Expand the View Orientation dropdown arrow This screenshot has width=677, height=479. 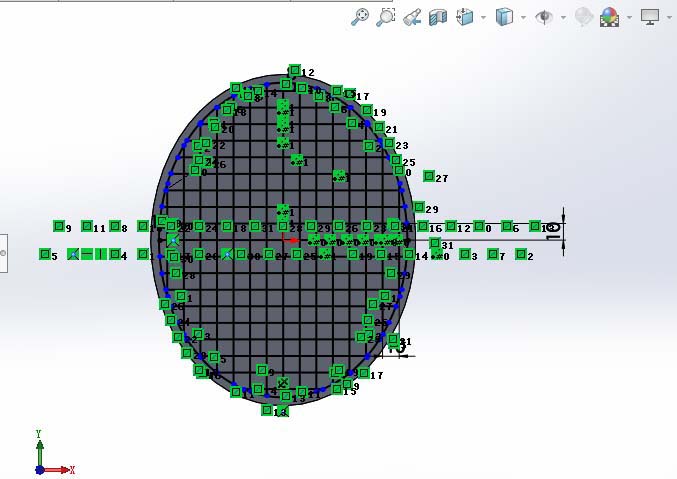[483, 18]
